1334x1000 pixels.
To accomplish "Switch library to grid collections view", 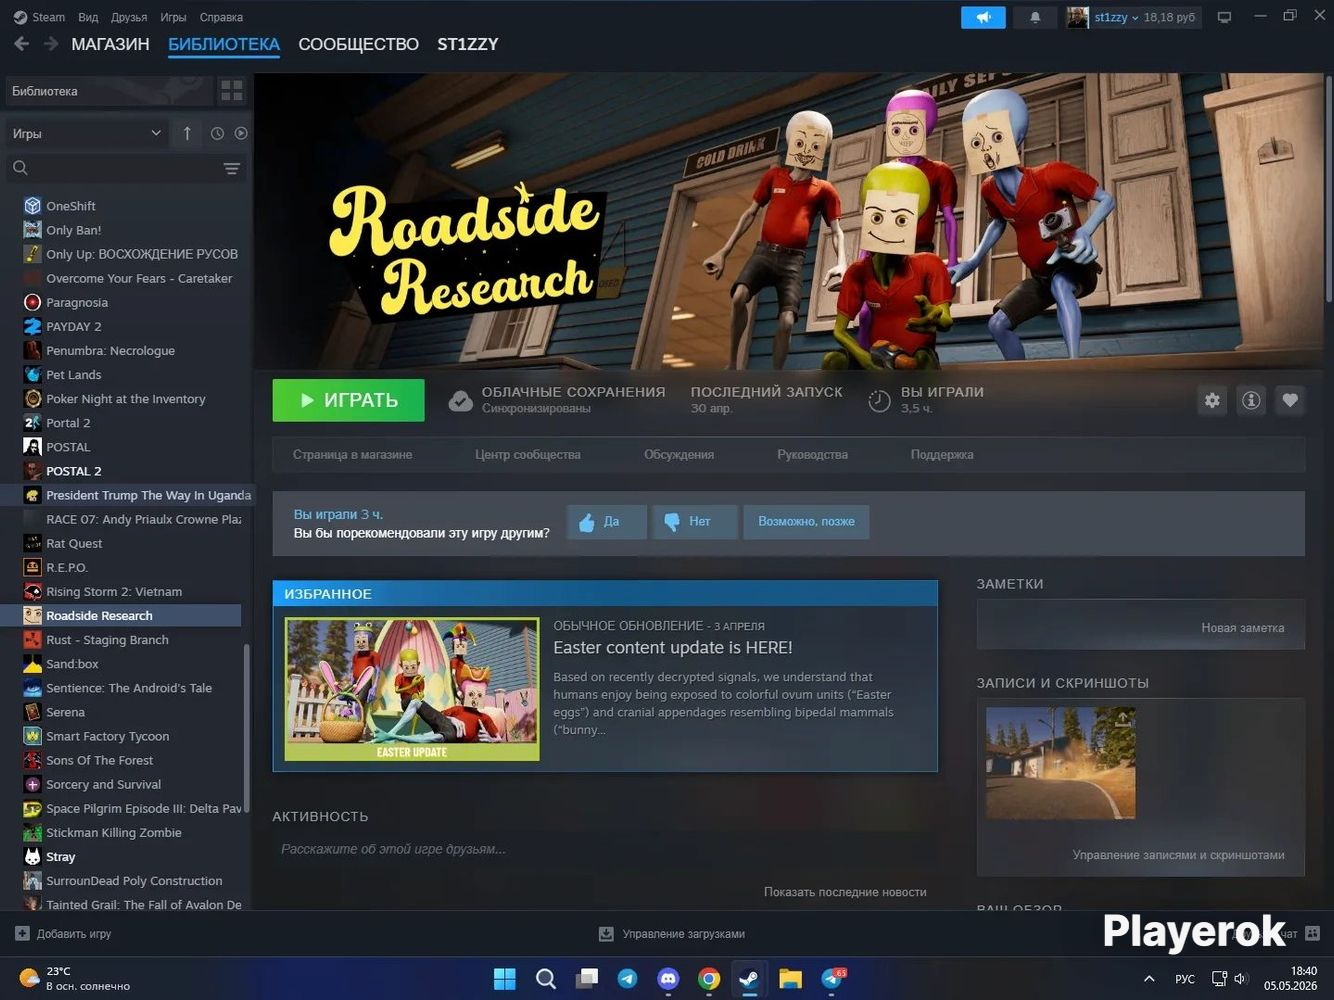I will [232, 91].
